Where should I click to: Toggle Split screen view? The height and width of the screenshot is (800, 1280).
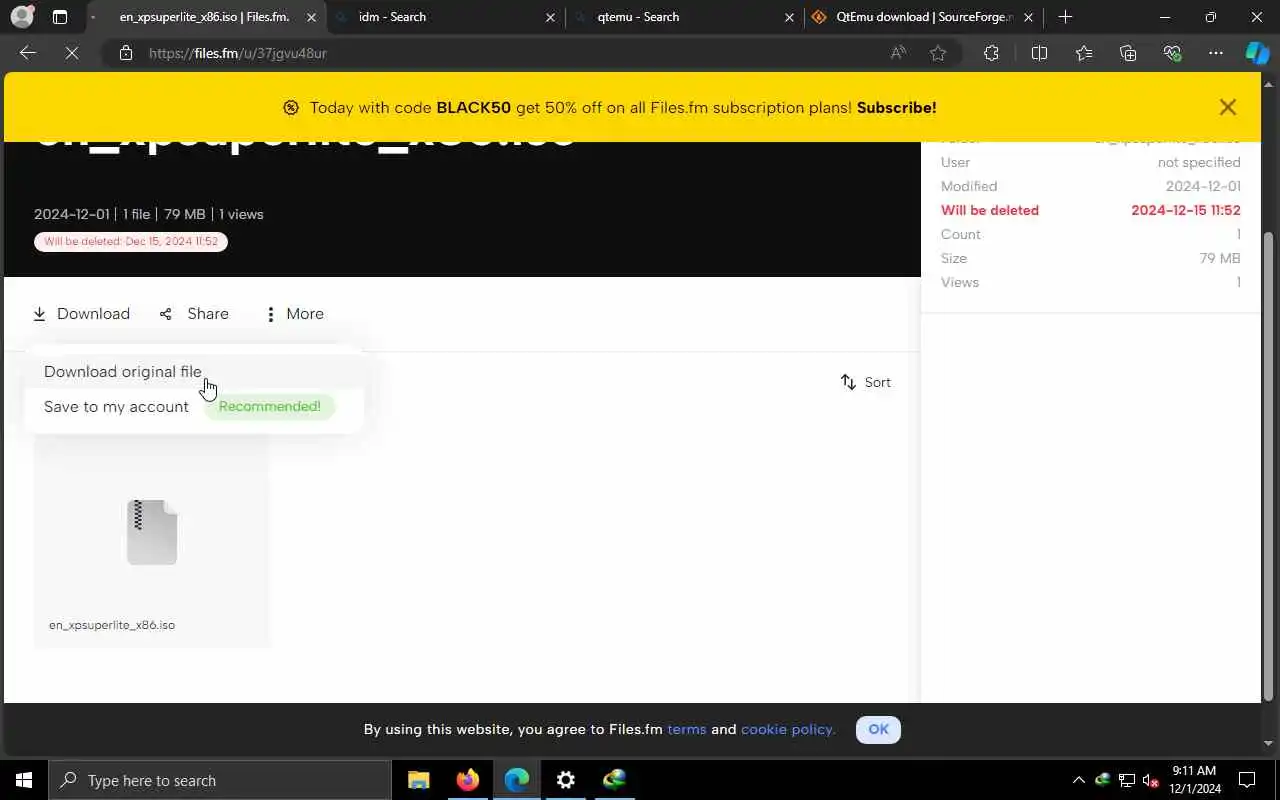[x=1039, y=53]
